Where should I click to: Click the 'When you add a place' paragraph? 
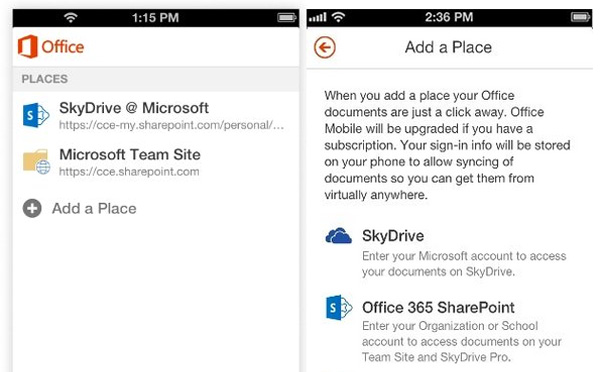pos(447,145)
